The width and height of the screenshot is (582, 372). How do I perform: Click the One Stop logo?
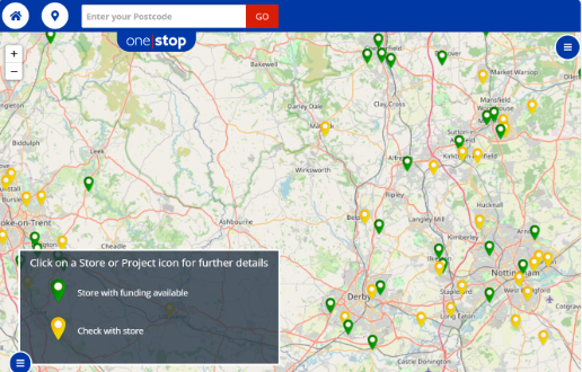(x=156, y=41)
